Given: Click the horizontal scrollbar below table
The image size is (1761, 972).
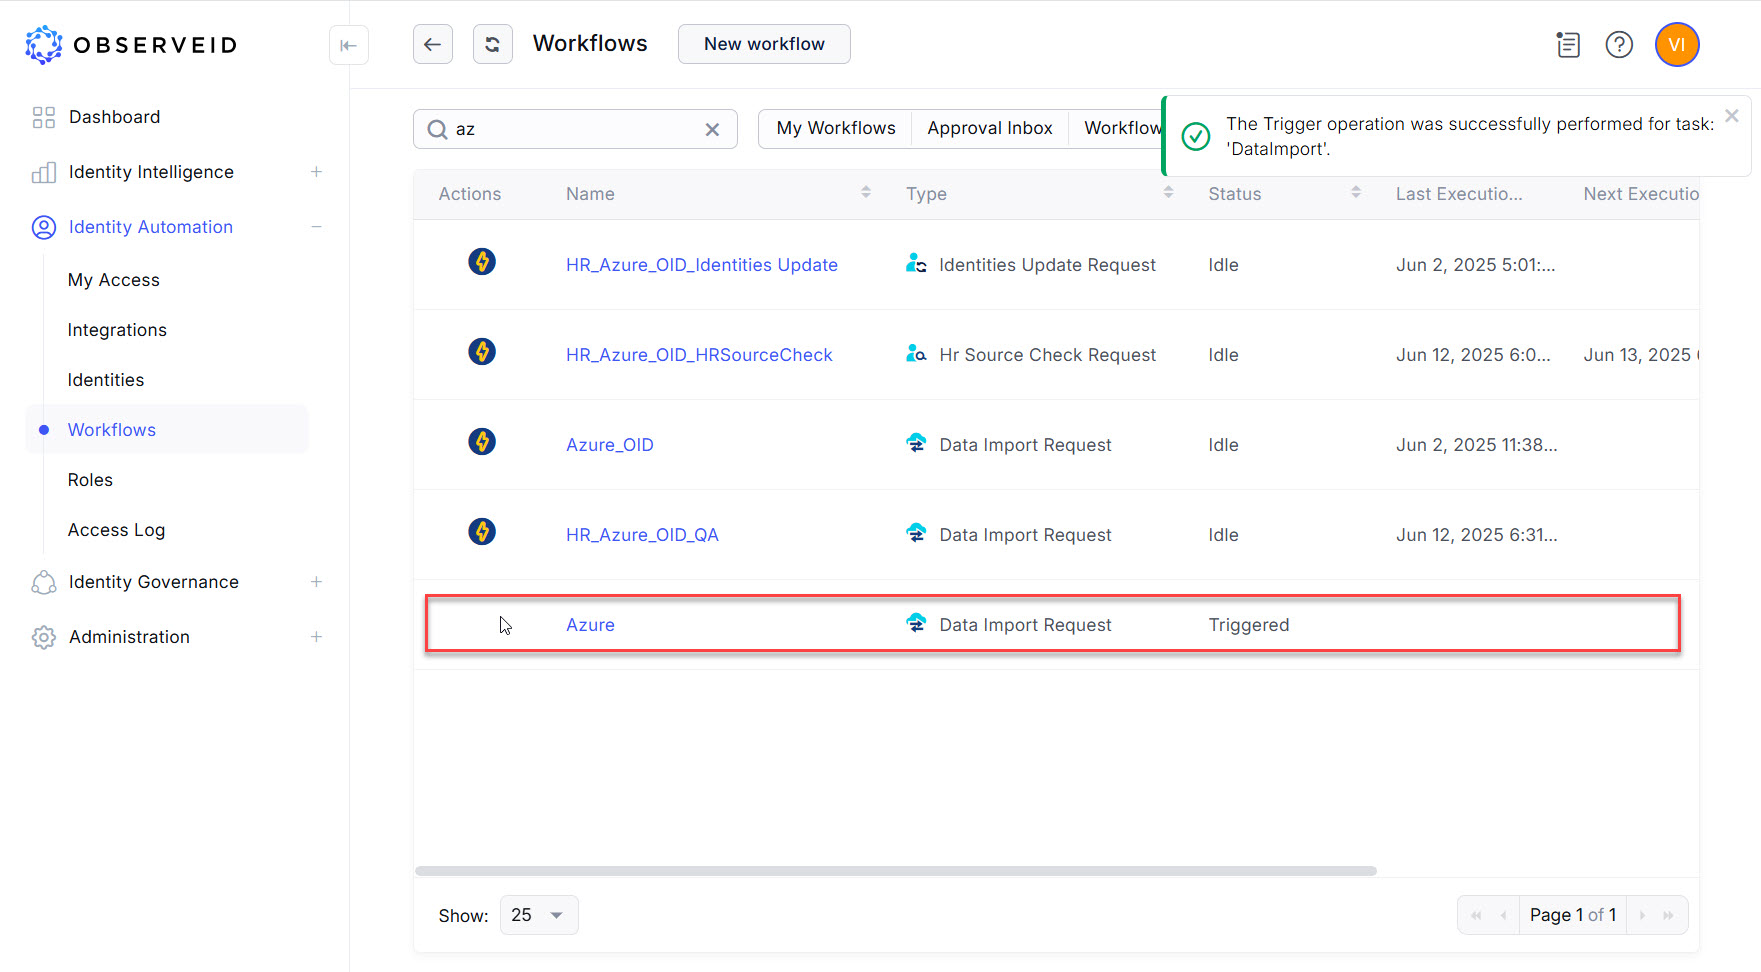Looking at the screenshot, I should click(x=895, y=871).
